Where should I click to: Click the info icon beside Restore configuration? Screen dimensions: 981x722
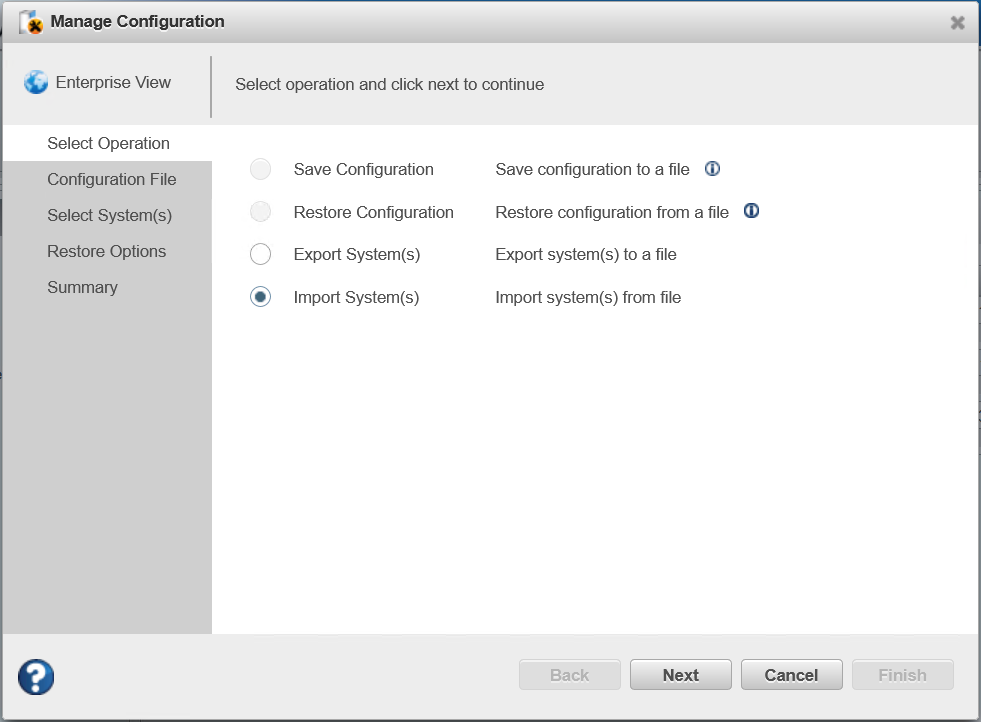[751, 211]
